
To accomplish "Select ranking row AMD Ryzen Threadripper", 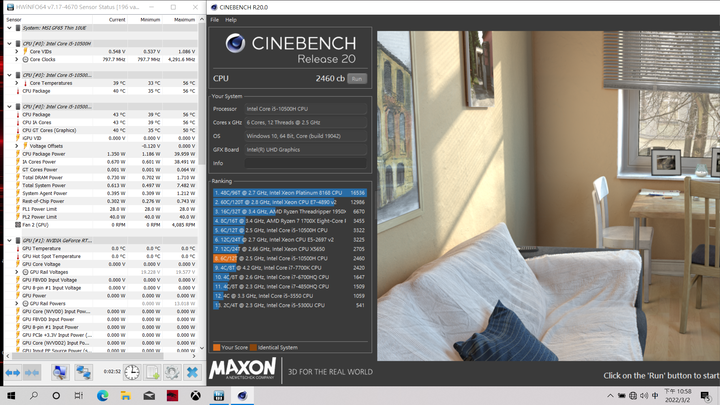I will pos(290,212).
